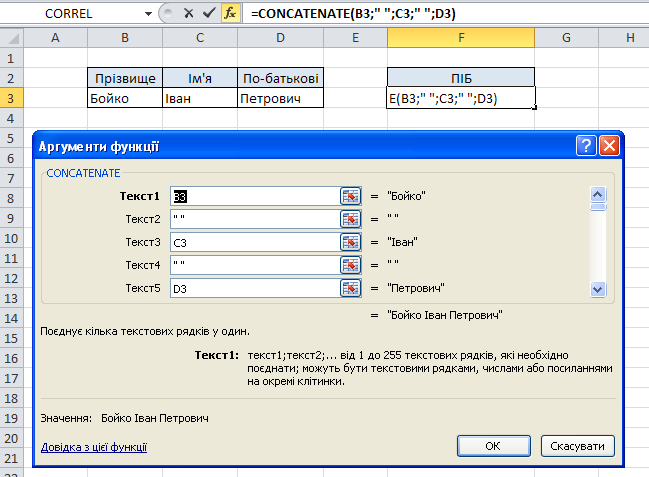Screen dimensions: 649x477
Task: Open the dialog help question mark button
Action: point(586,146)
